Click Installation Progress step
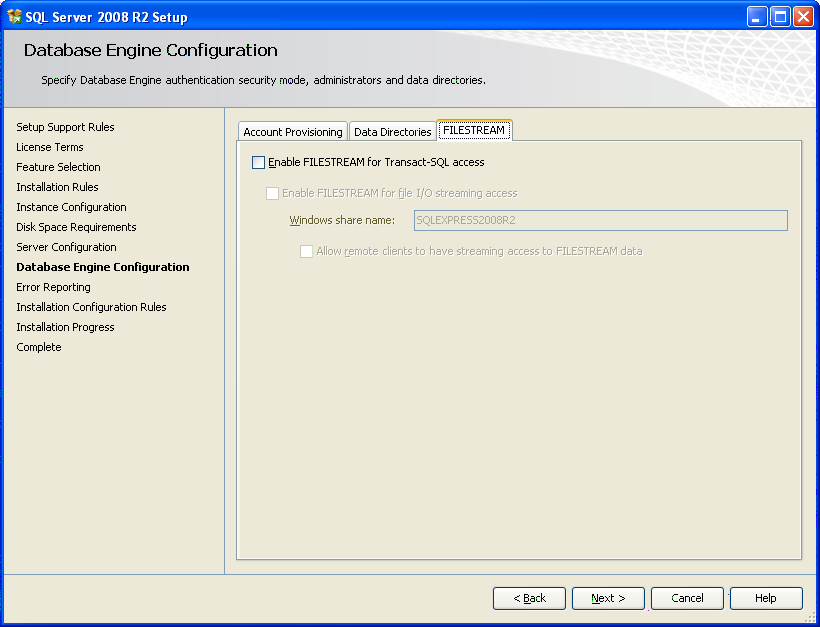This screenshot has height=627, width=820. point(65,327)
